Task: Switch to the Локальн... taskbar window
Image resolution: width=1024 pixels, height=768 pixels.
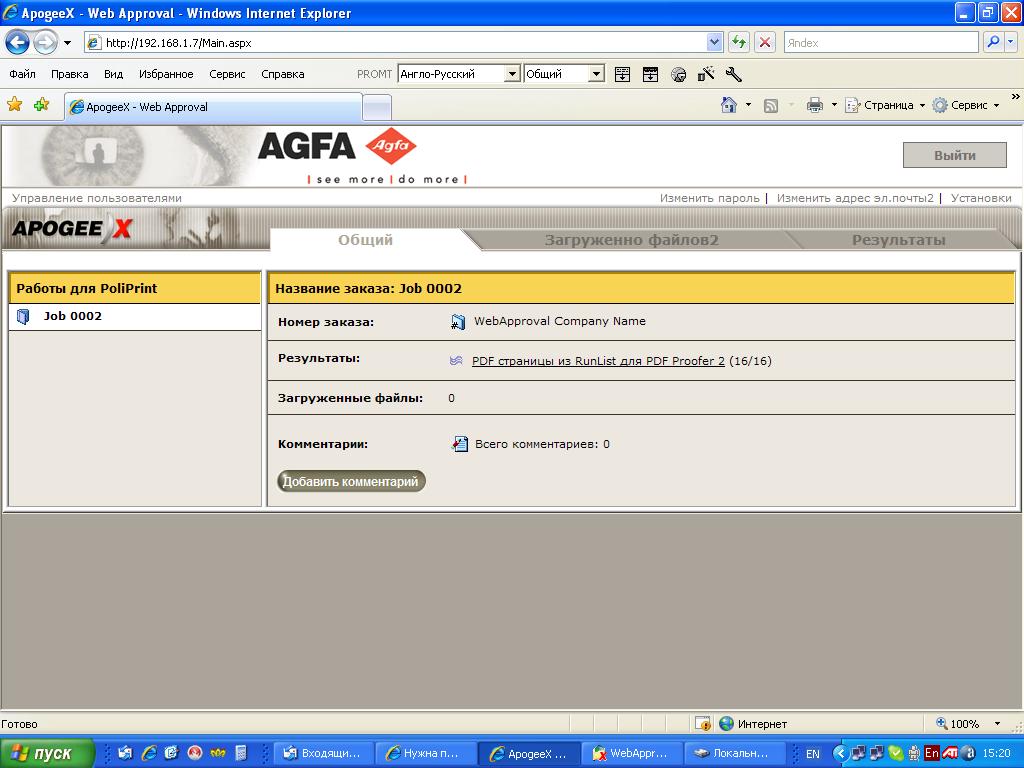Action: (733, 753)
